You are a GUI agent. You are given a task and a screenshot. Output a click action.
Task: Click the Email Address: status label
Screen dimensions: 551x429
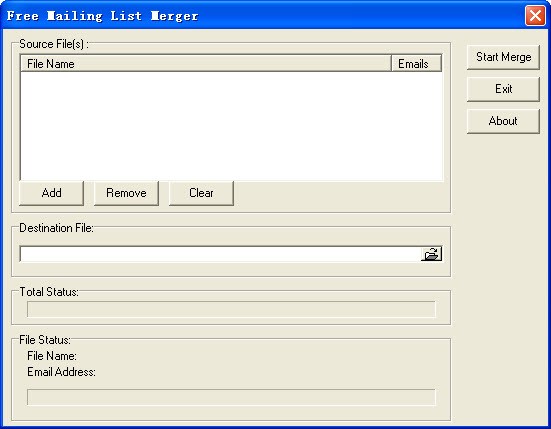[61, 372]
